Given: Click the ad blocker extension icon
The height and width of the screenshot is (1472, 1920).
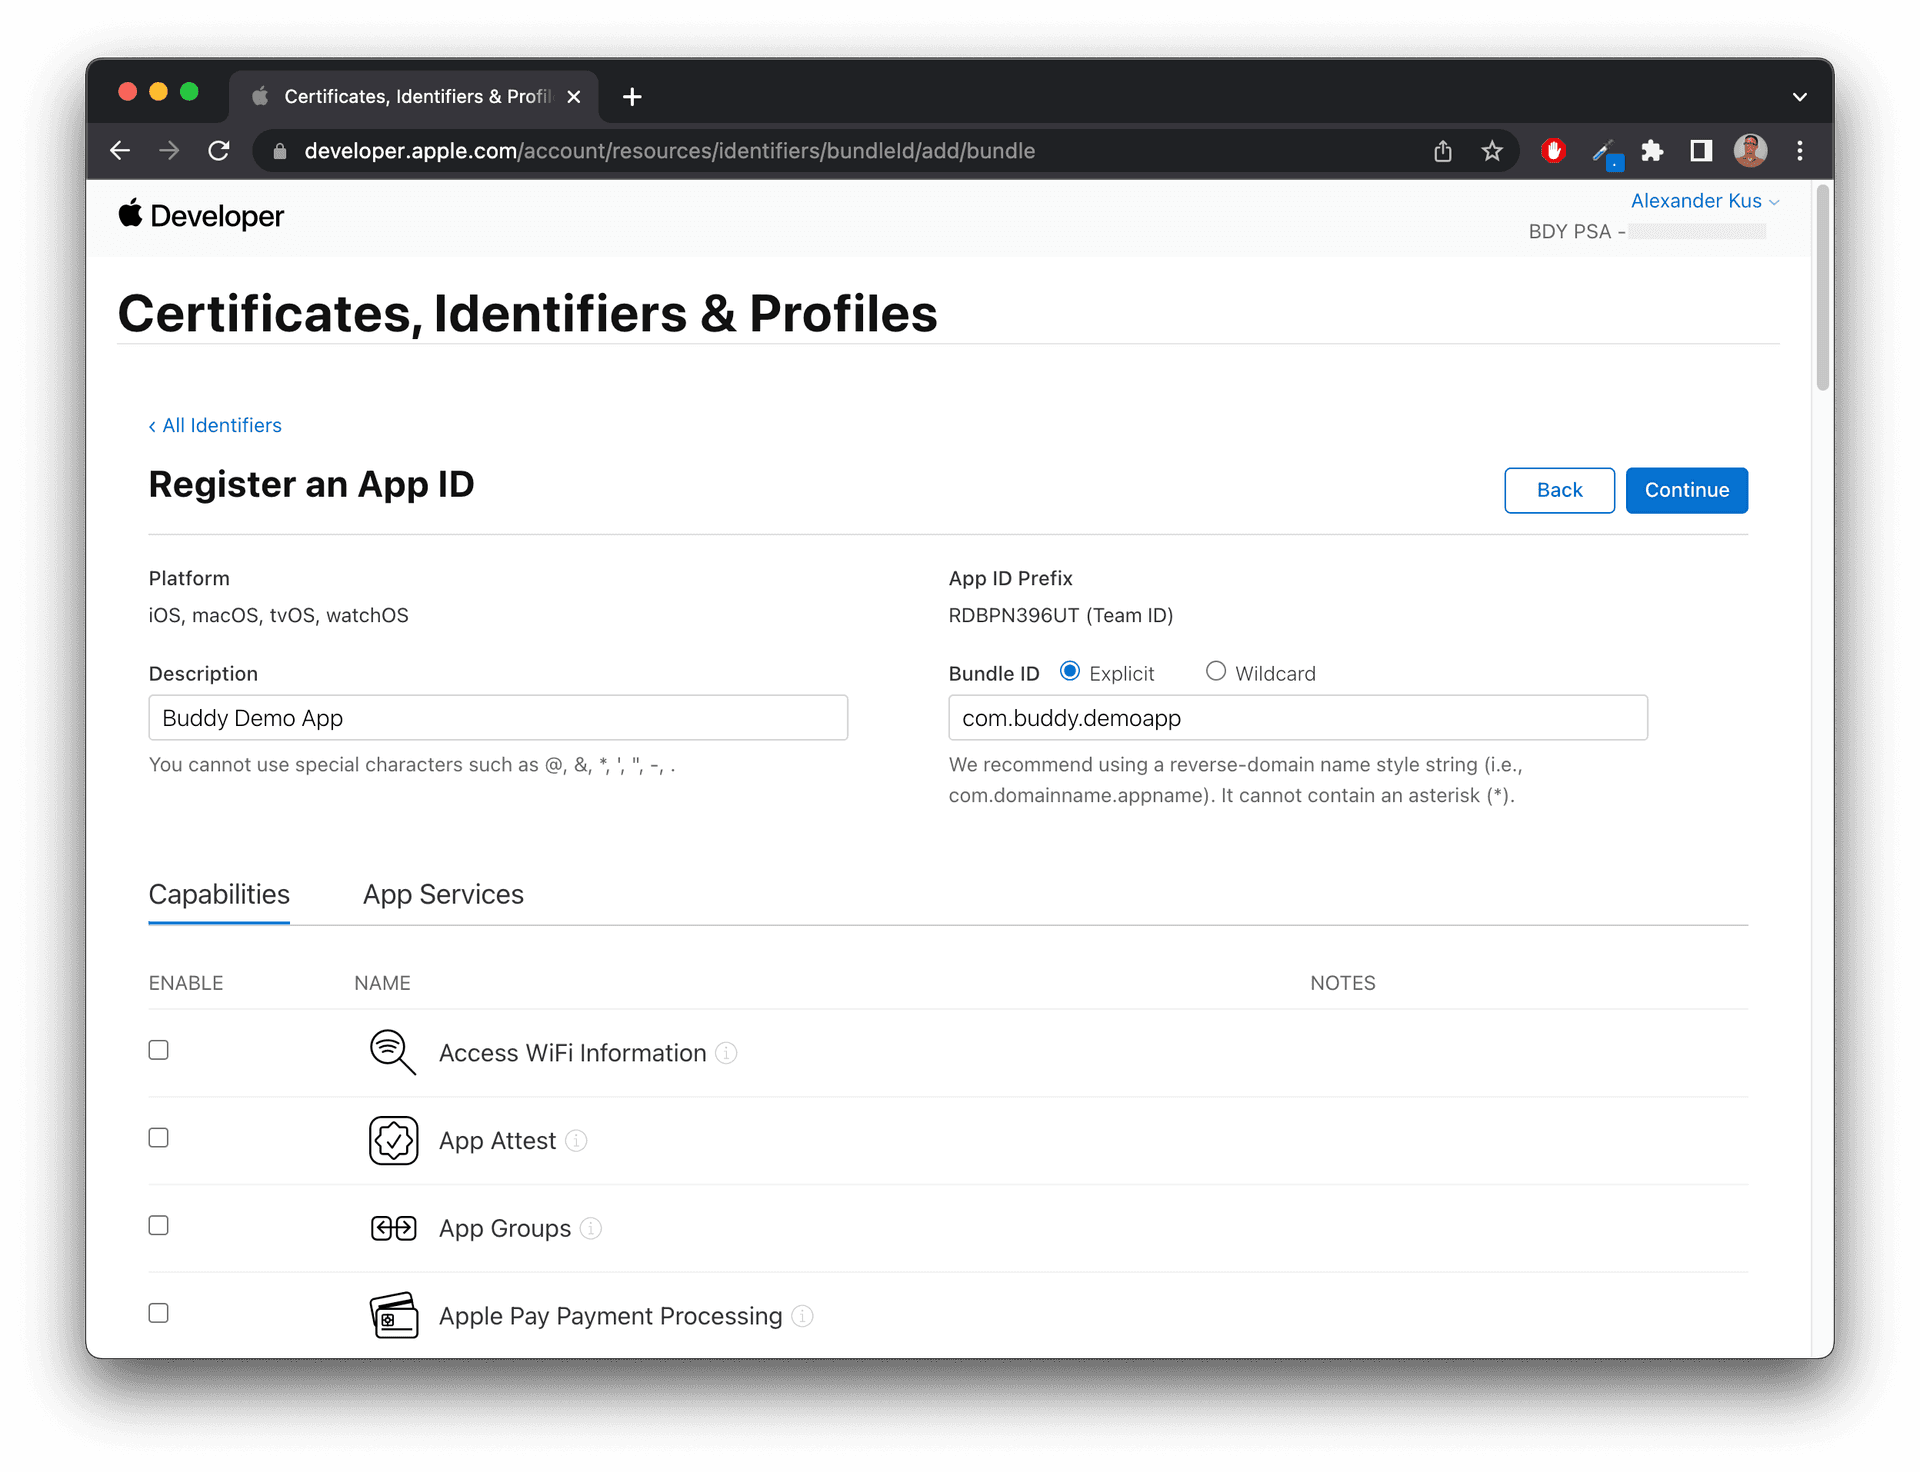Looking at the screenshot, I should (x=1553, y=151).
